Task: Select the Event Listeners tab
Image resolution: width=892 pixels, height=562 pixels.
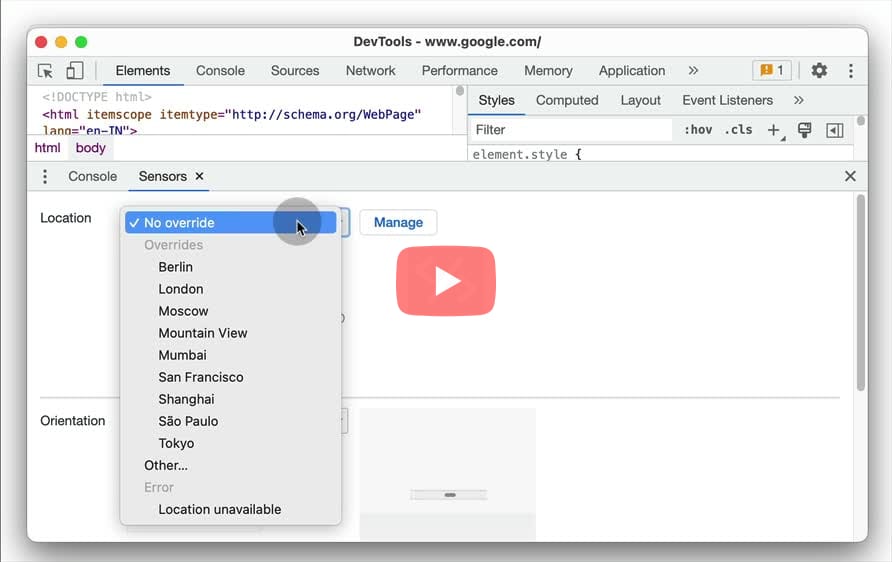Action: click(x=728, y=100)
